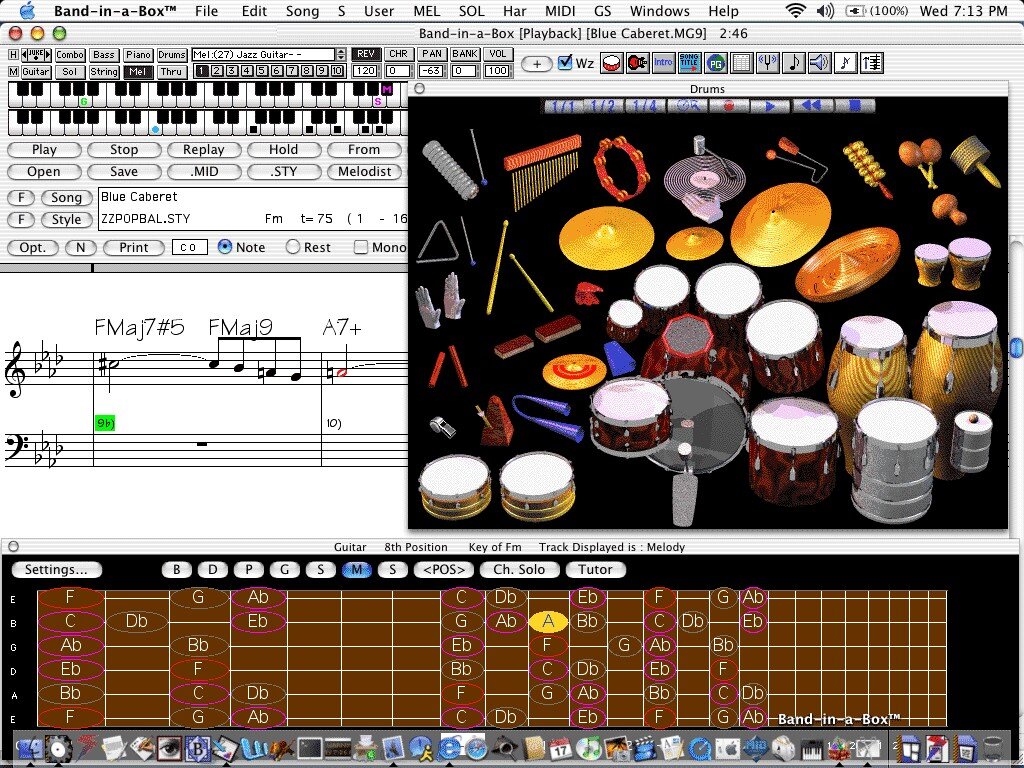Click the Blue Caberet song title field

tap(252, 197)
